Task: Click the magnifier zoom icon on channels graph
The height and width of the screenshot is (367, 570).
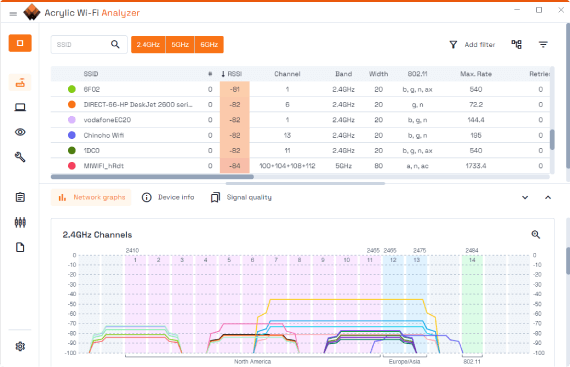Action: tap(535, 234)
